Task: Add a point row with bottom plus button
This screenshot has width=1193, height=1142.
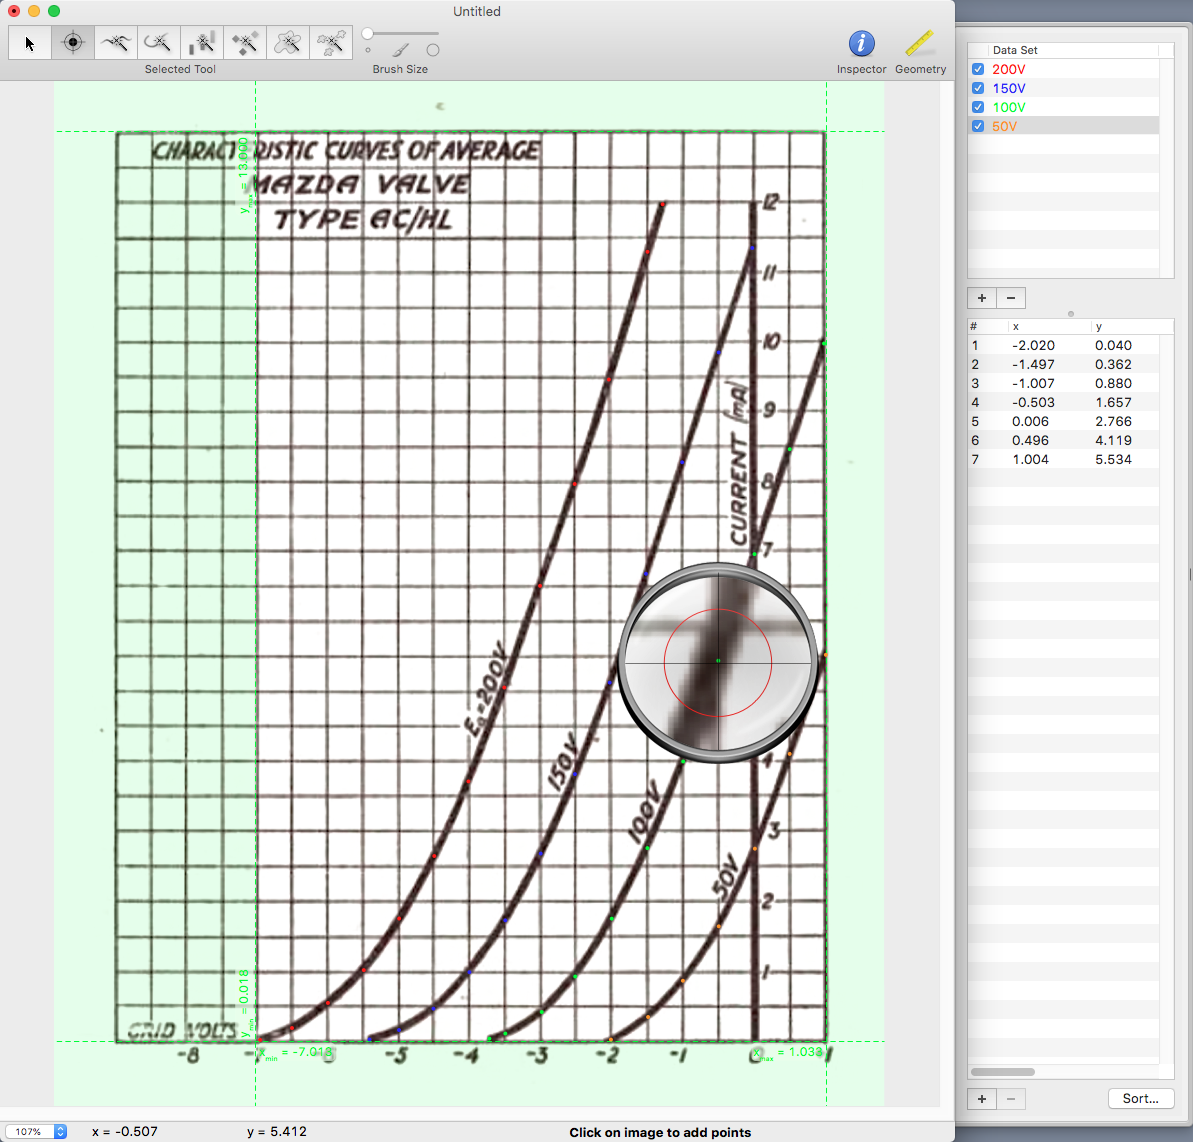Action: click(981, 1099)
